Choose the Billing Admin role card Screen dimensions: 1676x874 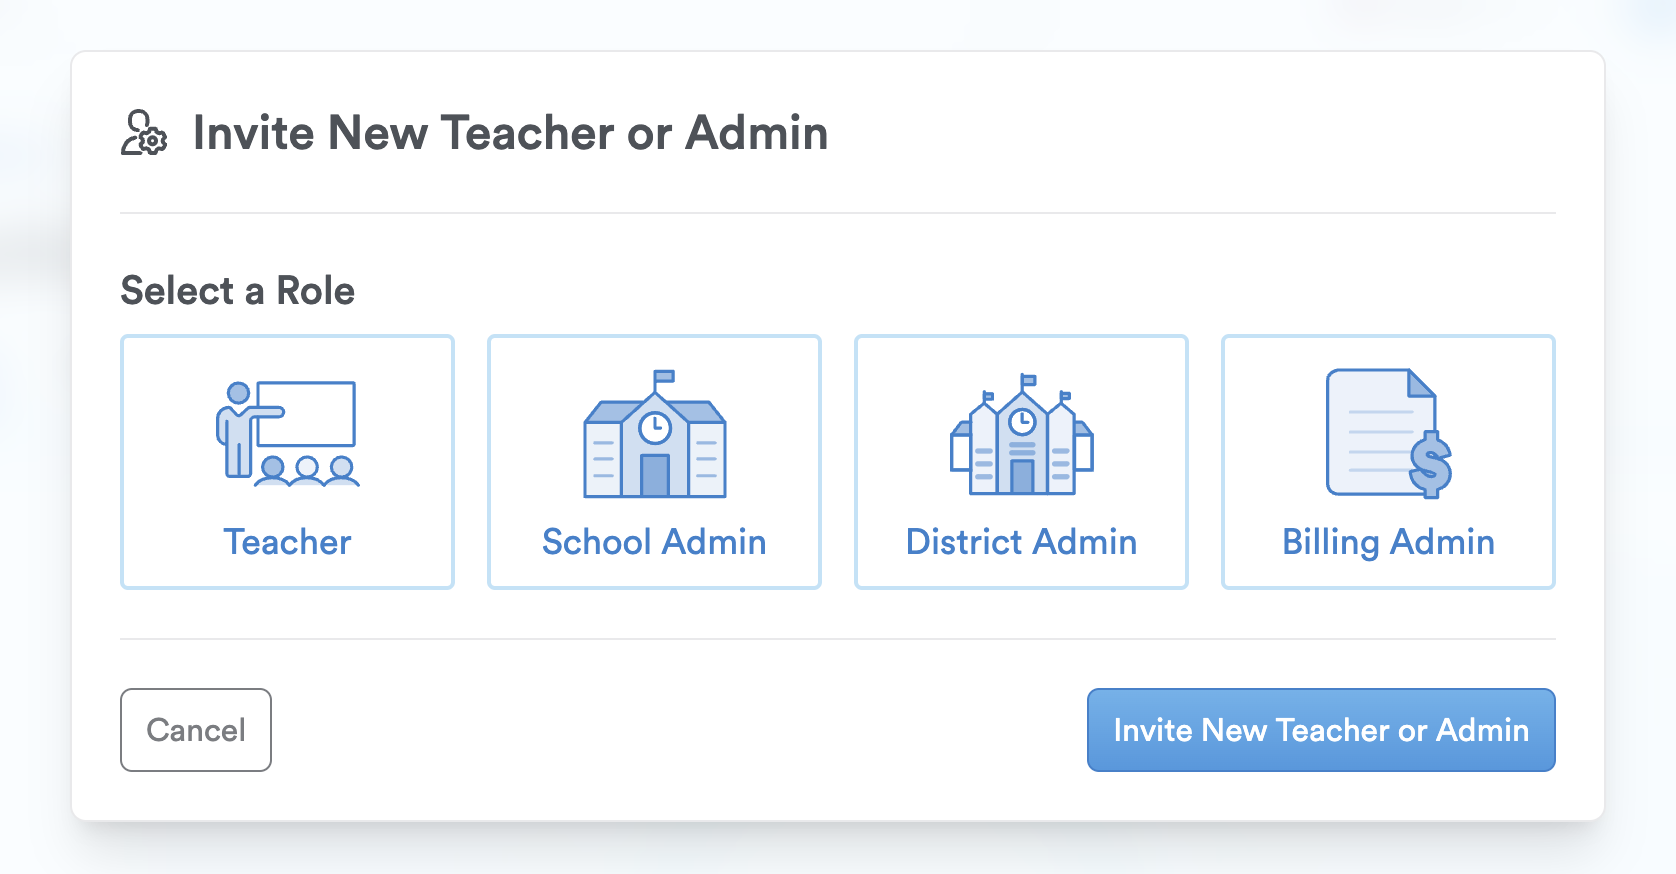click(1388, 462)
